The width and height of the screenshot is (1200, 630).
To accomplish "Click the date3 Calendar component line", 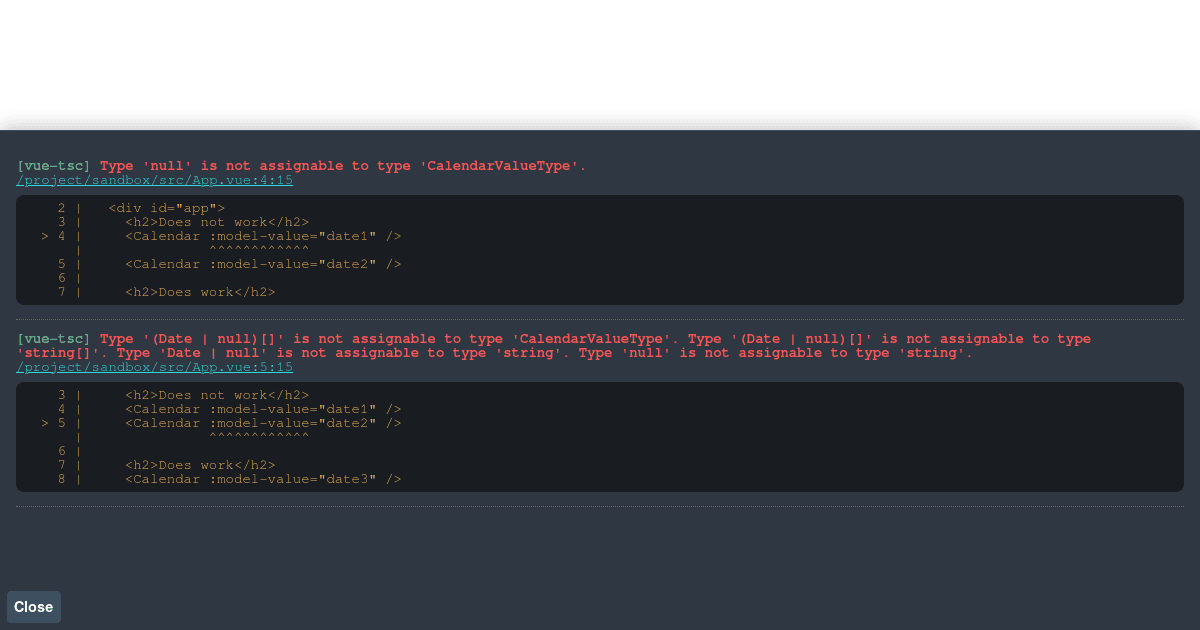I will [262, 479].
